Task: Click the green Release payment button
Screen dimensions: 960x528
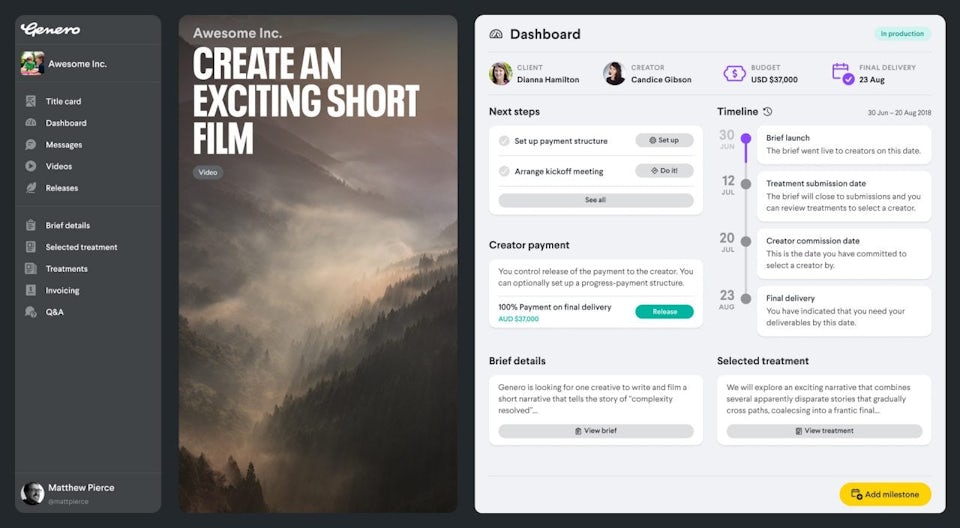Action: tap(664, 312)
